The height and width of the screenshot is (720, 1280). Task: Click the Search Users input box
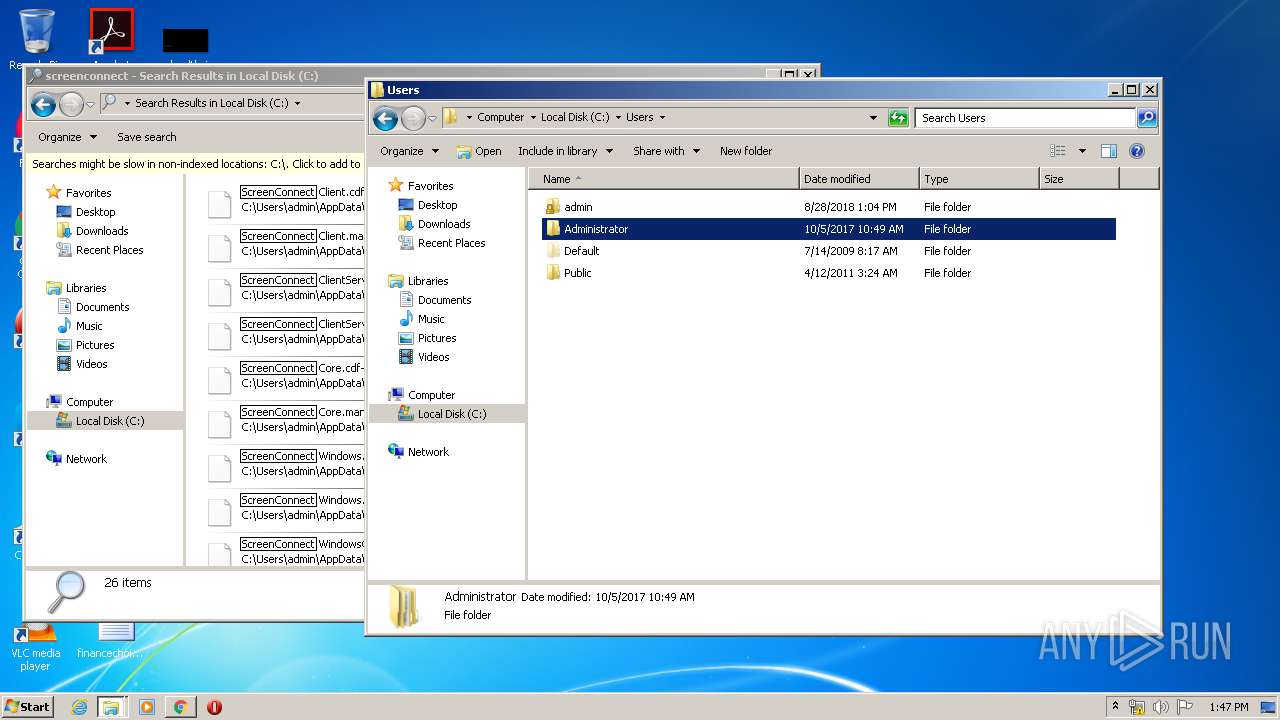[x=1025, y=118]
